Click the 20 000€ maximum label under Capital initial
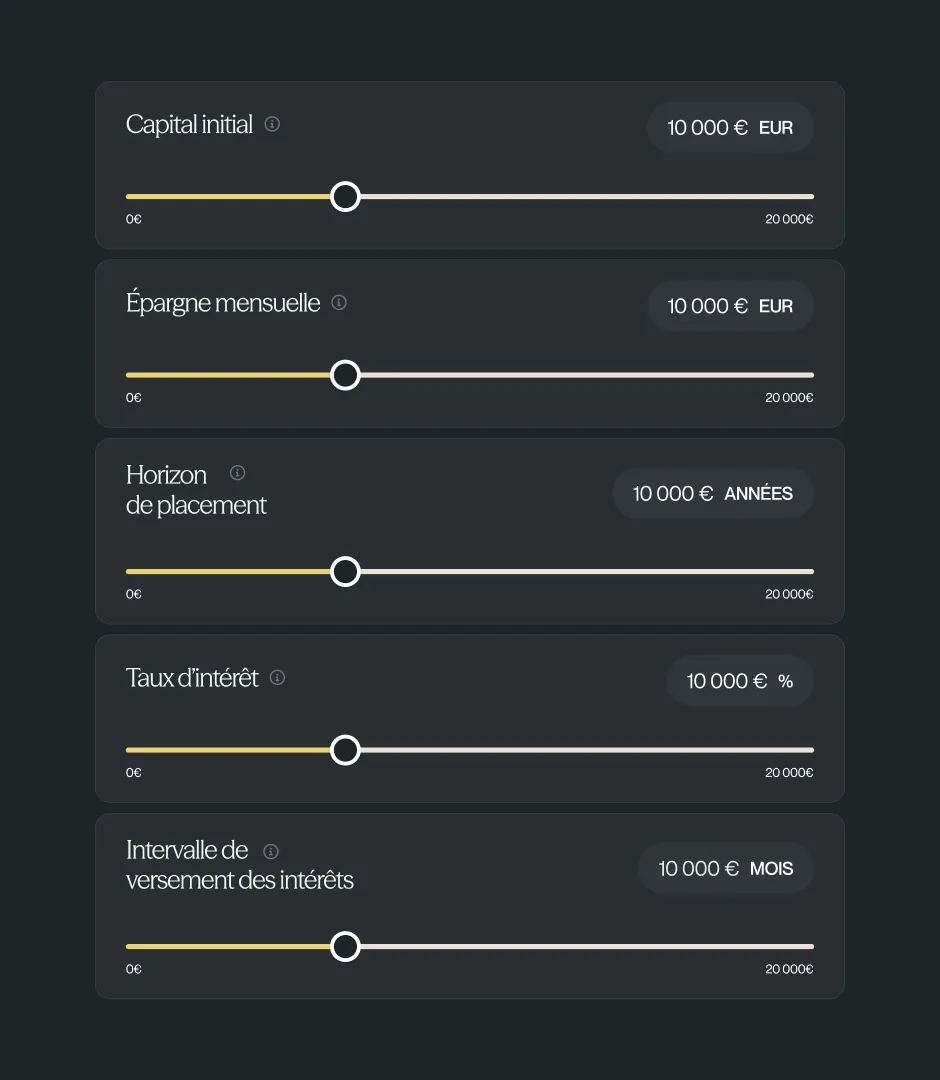 click(789, 219)
